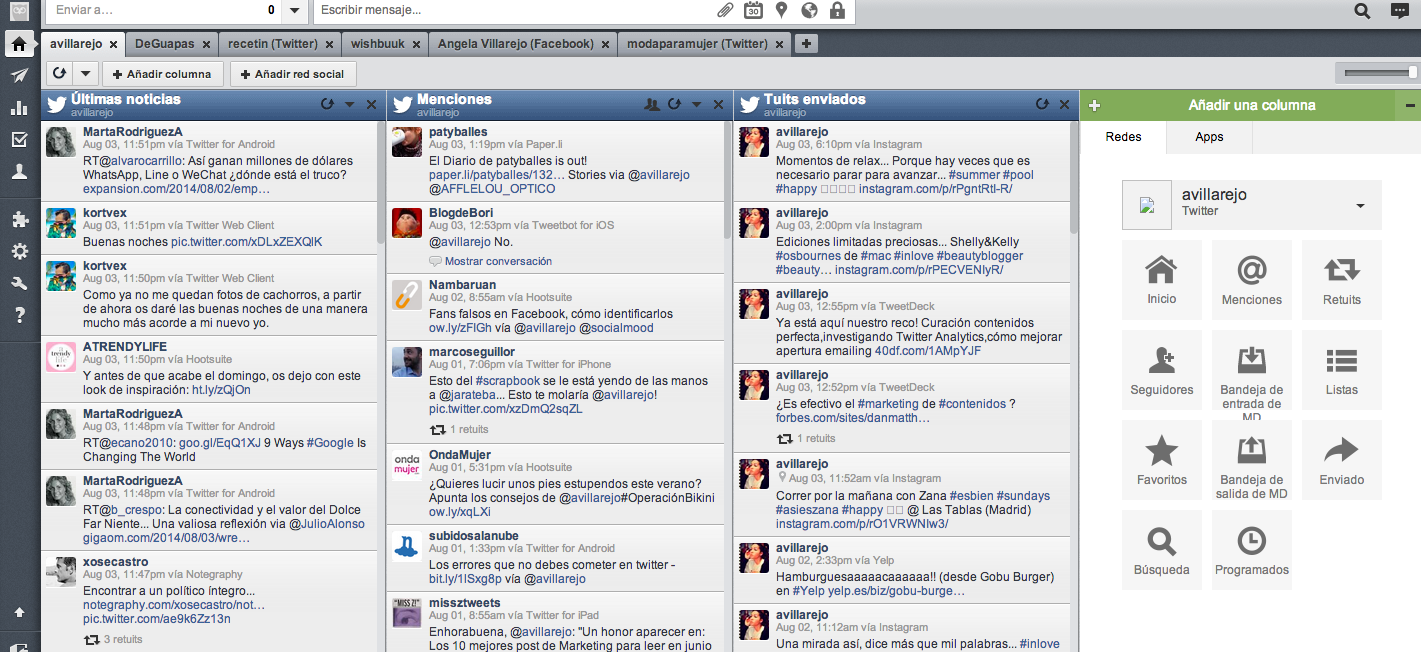
Task: Add a new tab with plus button
Action: pyautogui.click(x=807, y=44)
